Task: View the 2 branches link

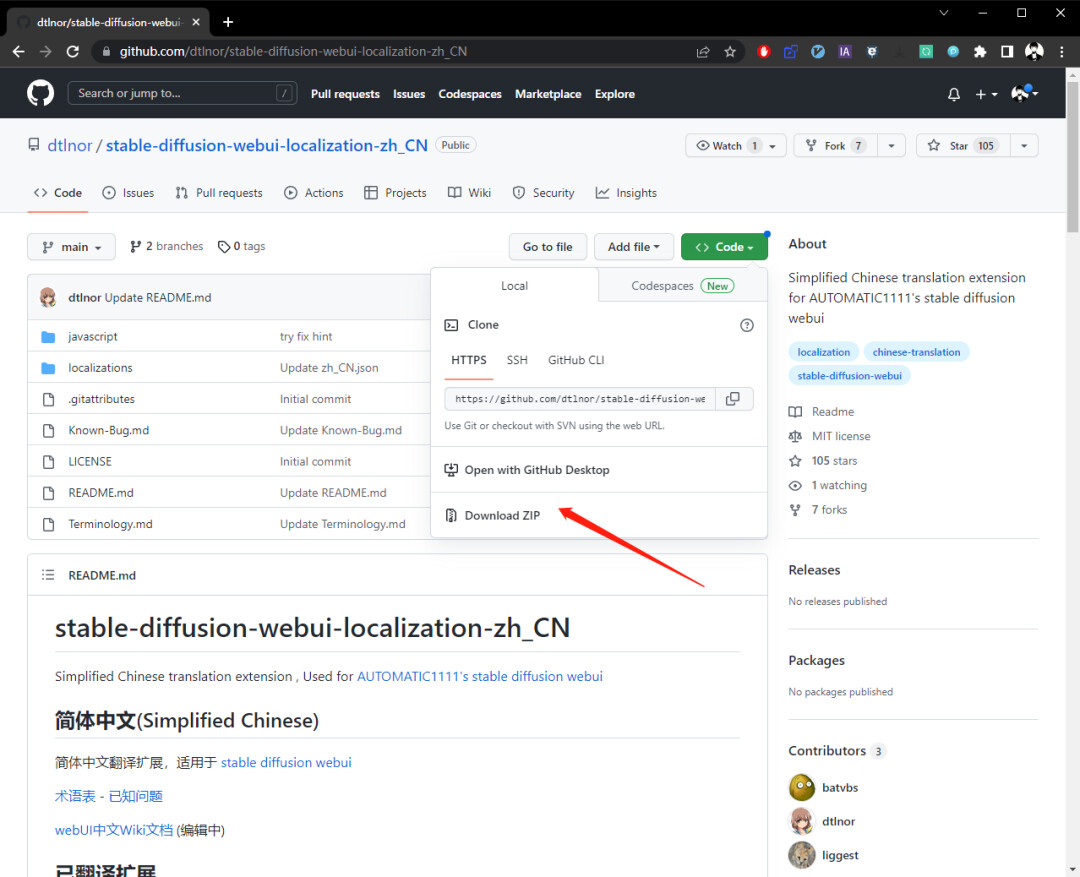Action: pos(167,247)
